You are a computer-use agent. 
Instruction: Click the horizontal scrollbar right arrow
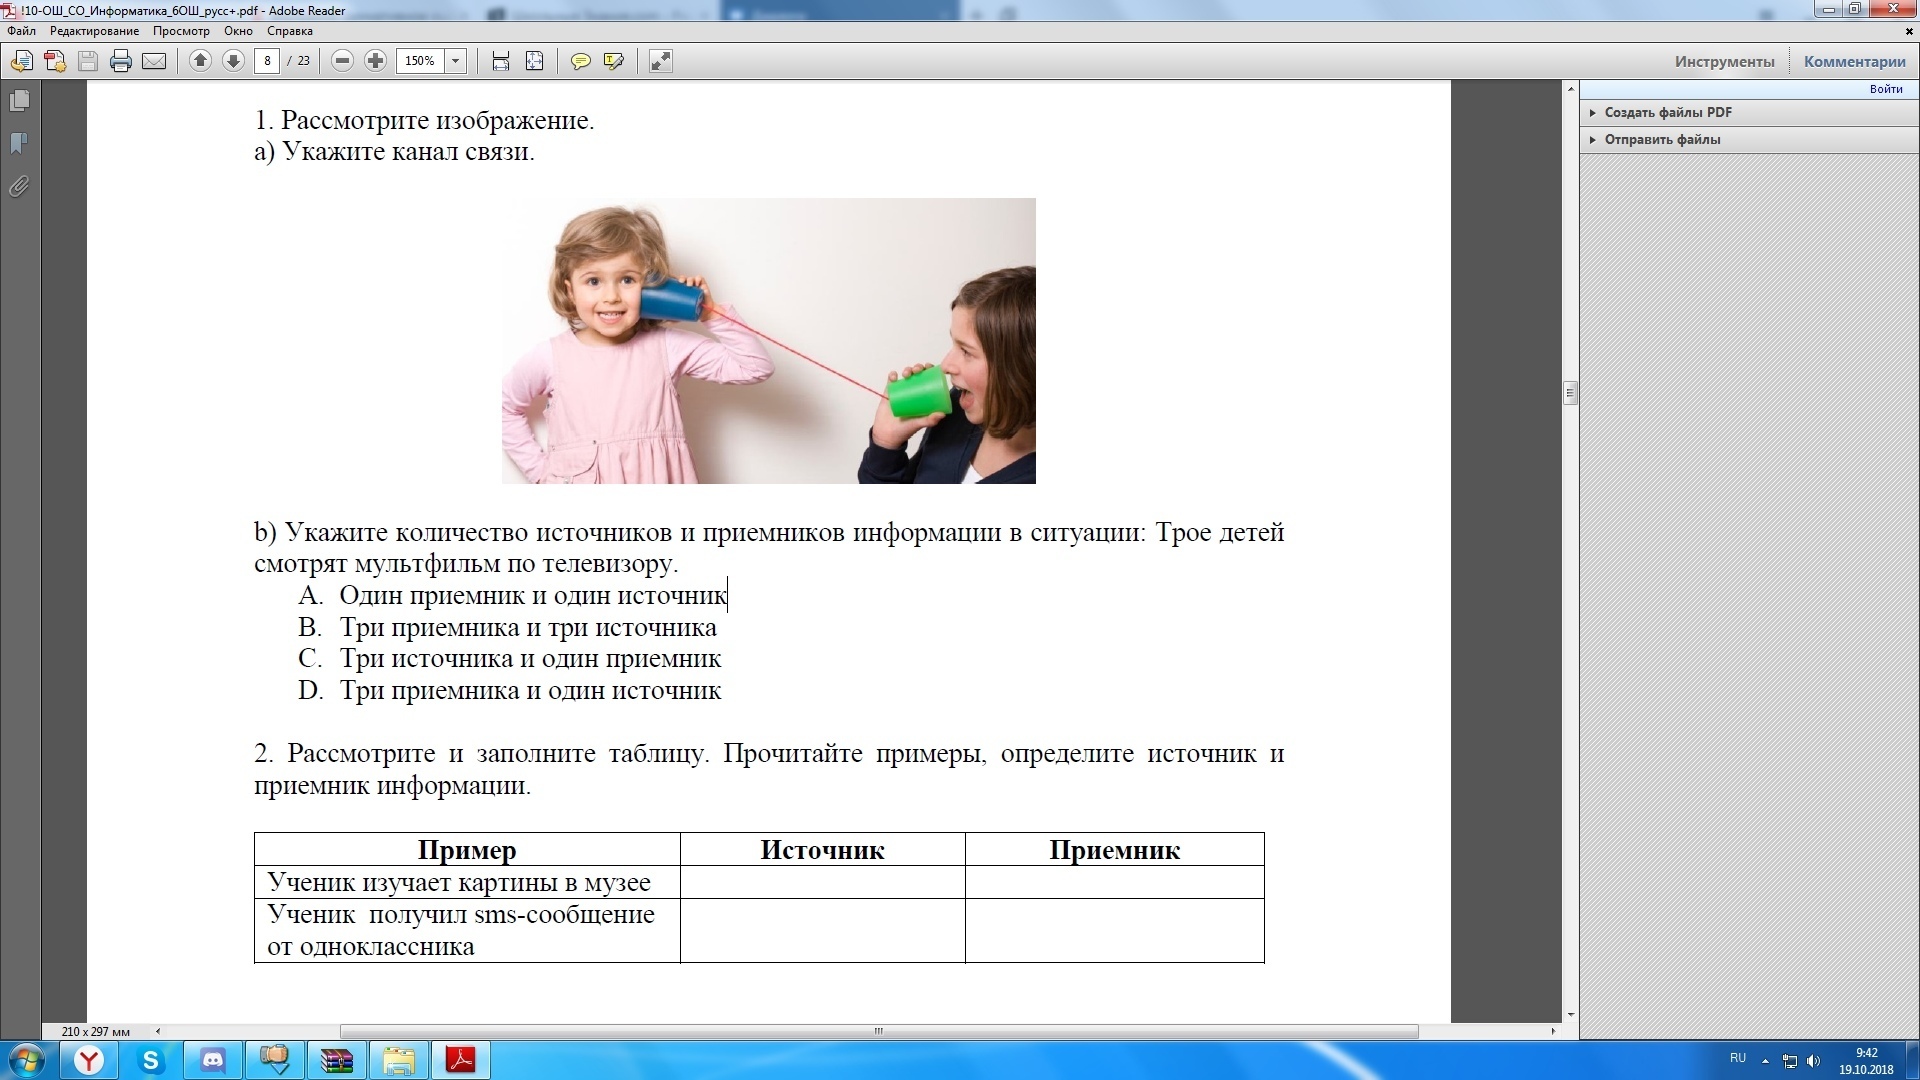(1553, 1031)
